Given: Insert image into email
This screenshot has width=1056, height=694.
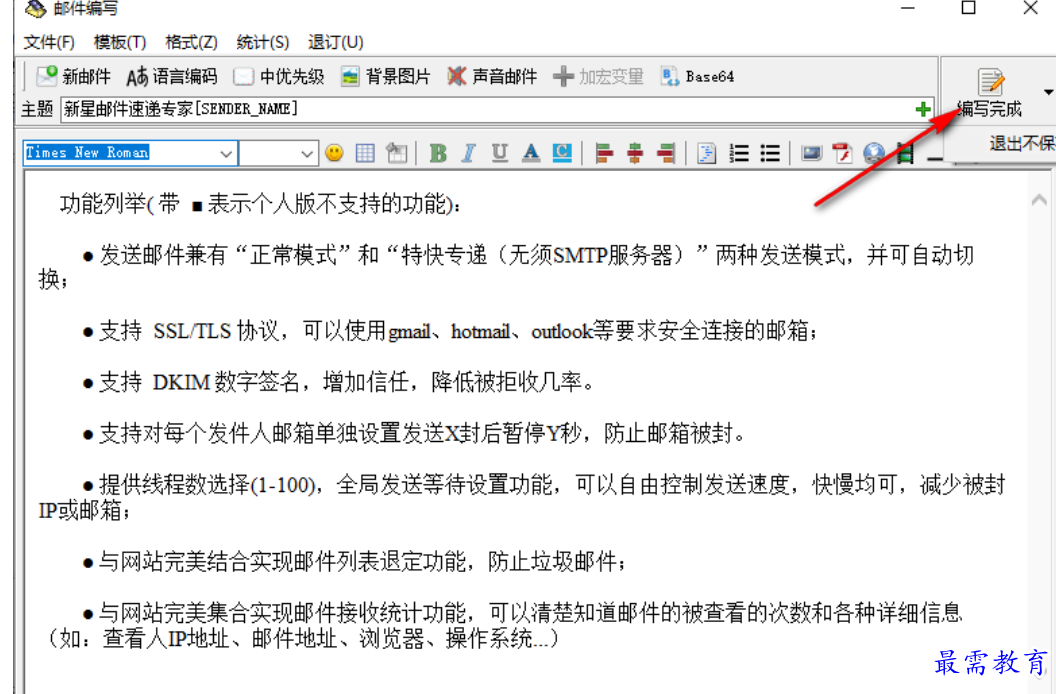Looking at the screenshot, I should [812, 153].
